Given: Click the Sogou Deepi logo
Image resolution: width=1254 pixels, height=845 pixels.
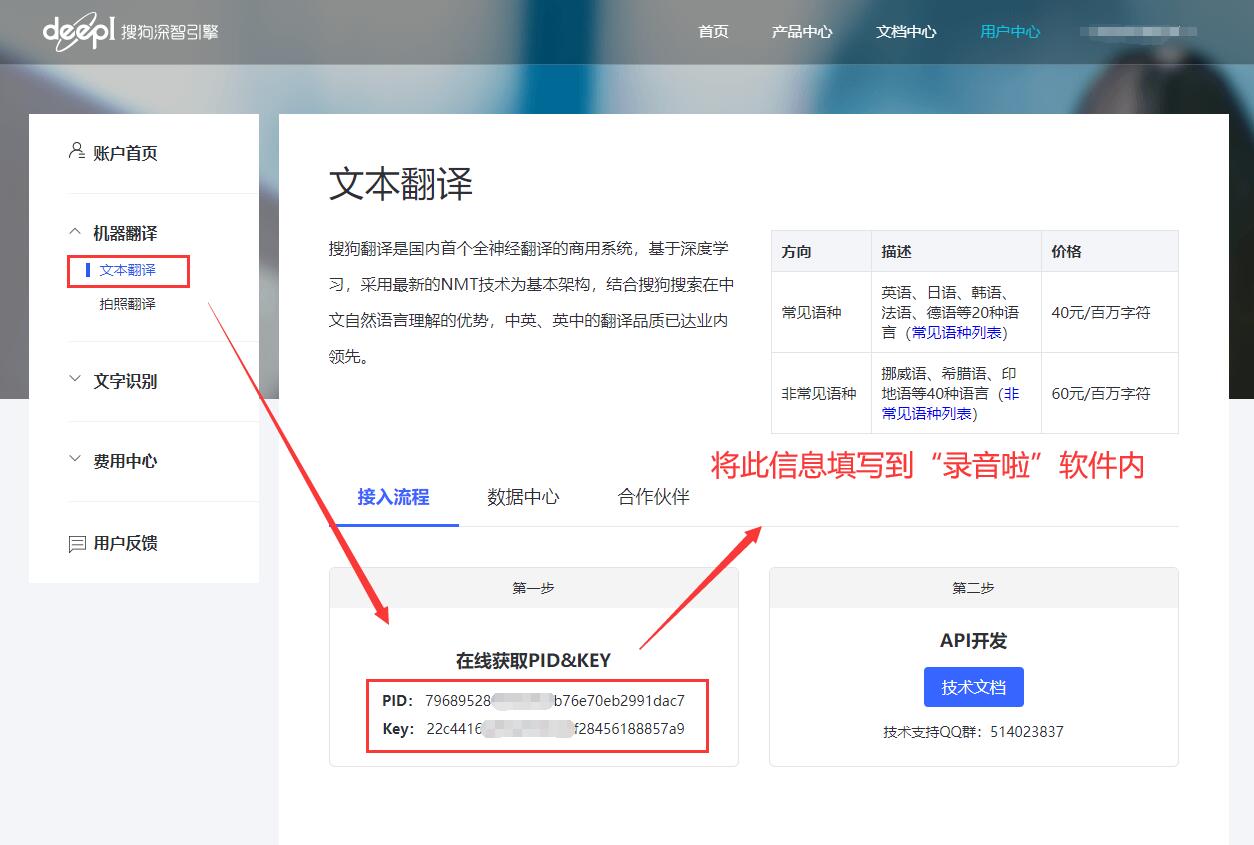Looking at the screenshot, I should [130, 31].
